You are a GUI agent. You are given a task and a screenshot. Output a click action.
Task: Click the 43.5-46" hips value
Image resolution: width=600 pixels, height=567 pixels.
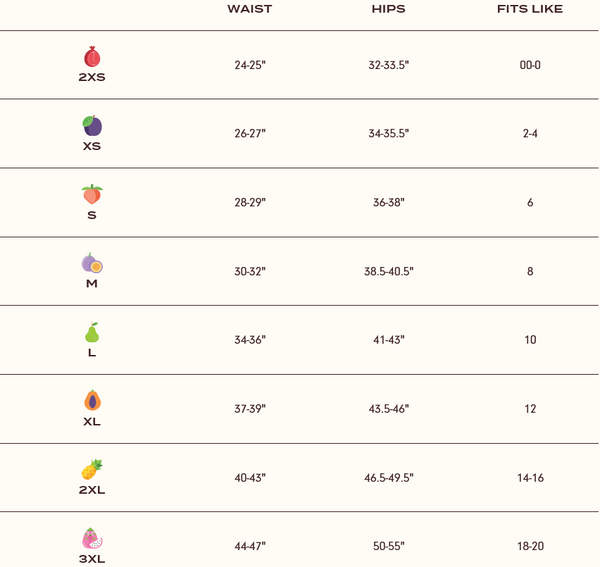(388, 409)
